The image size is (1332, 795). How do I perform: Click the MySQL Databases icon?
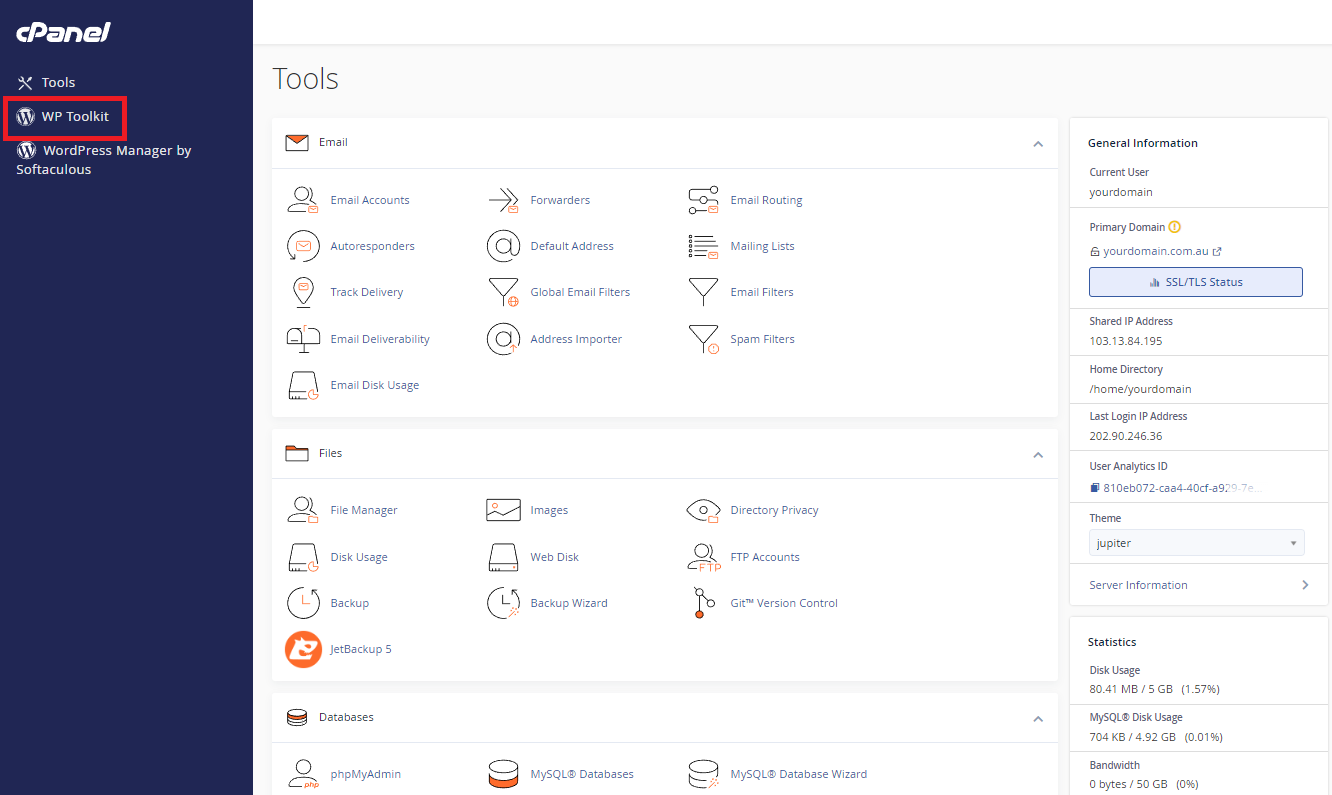pyautogui.click(x=503, y=774)
